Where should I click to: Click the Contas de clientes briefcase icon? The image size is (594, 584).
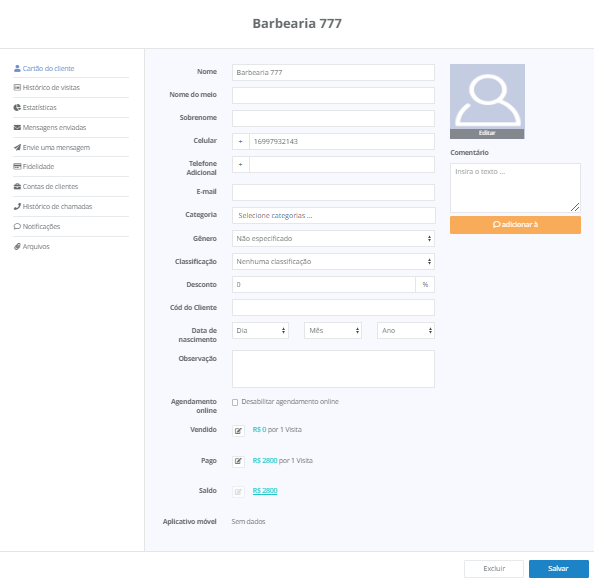pyautogui.click(x=17, y=186)
